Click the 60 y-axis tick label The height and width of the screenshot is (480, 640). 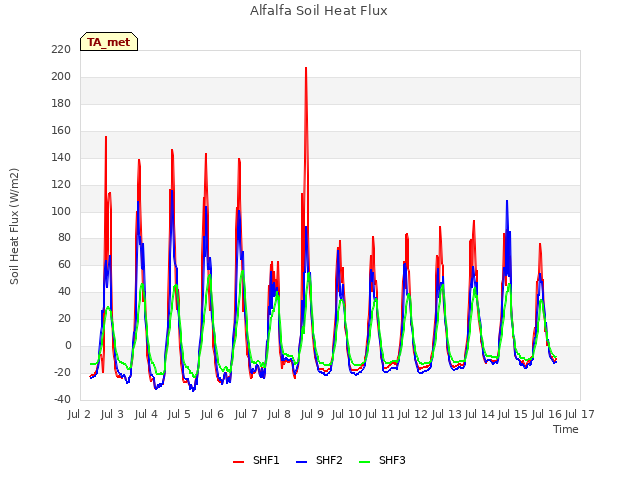tap(64, 264)
